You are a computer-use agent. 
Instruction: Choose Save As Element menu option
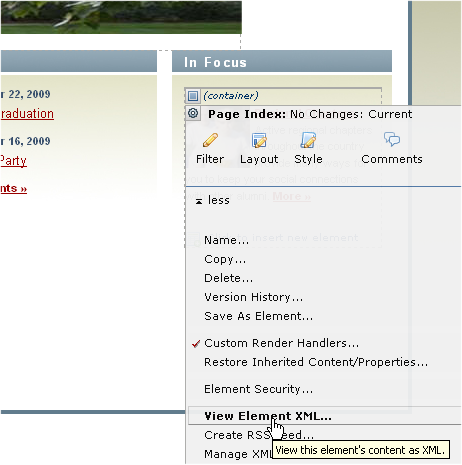coord(259,316)
